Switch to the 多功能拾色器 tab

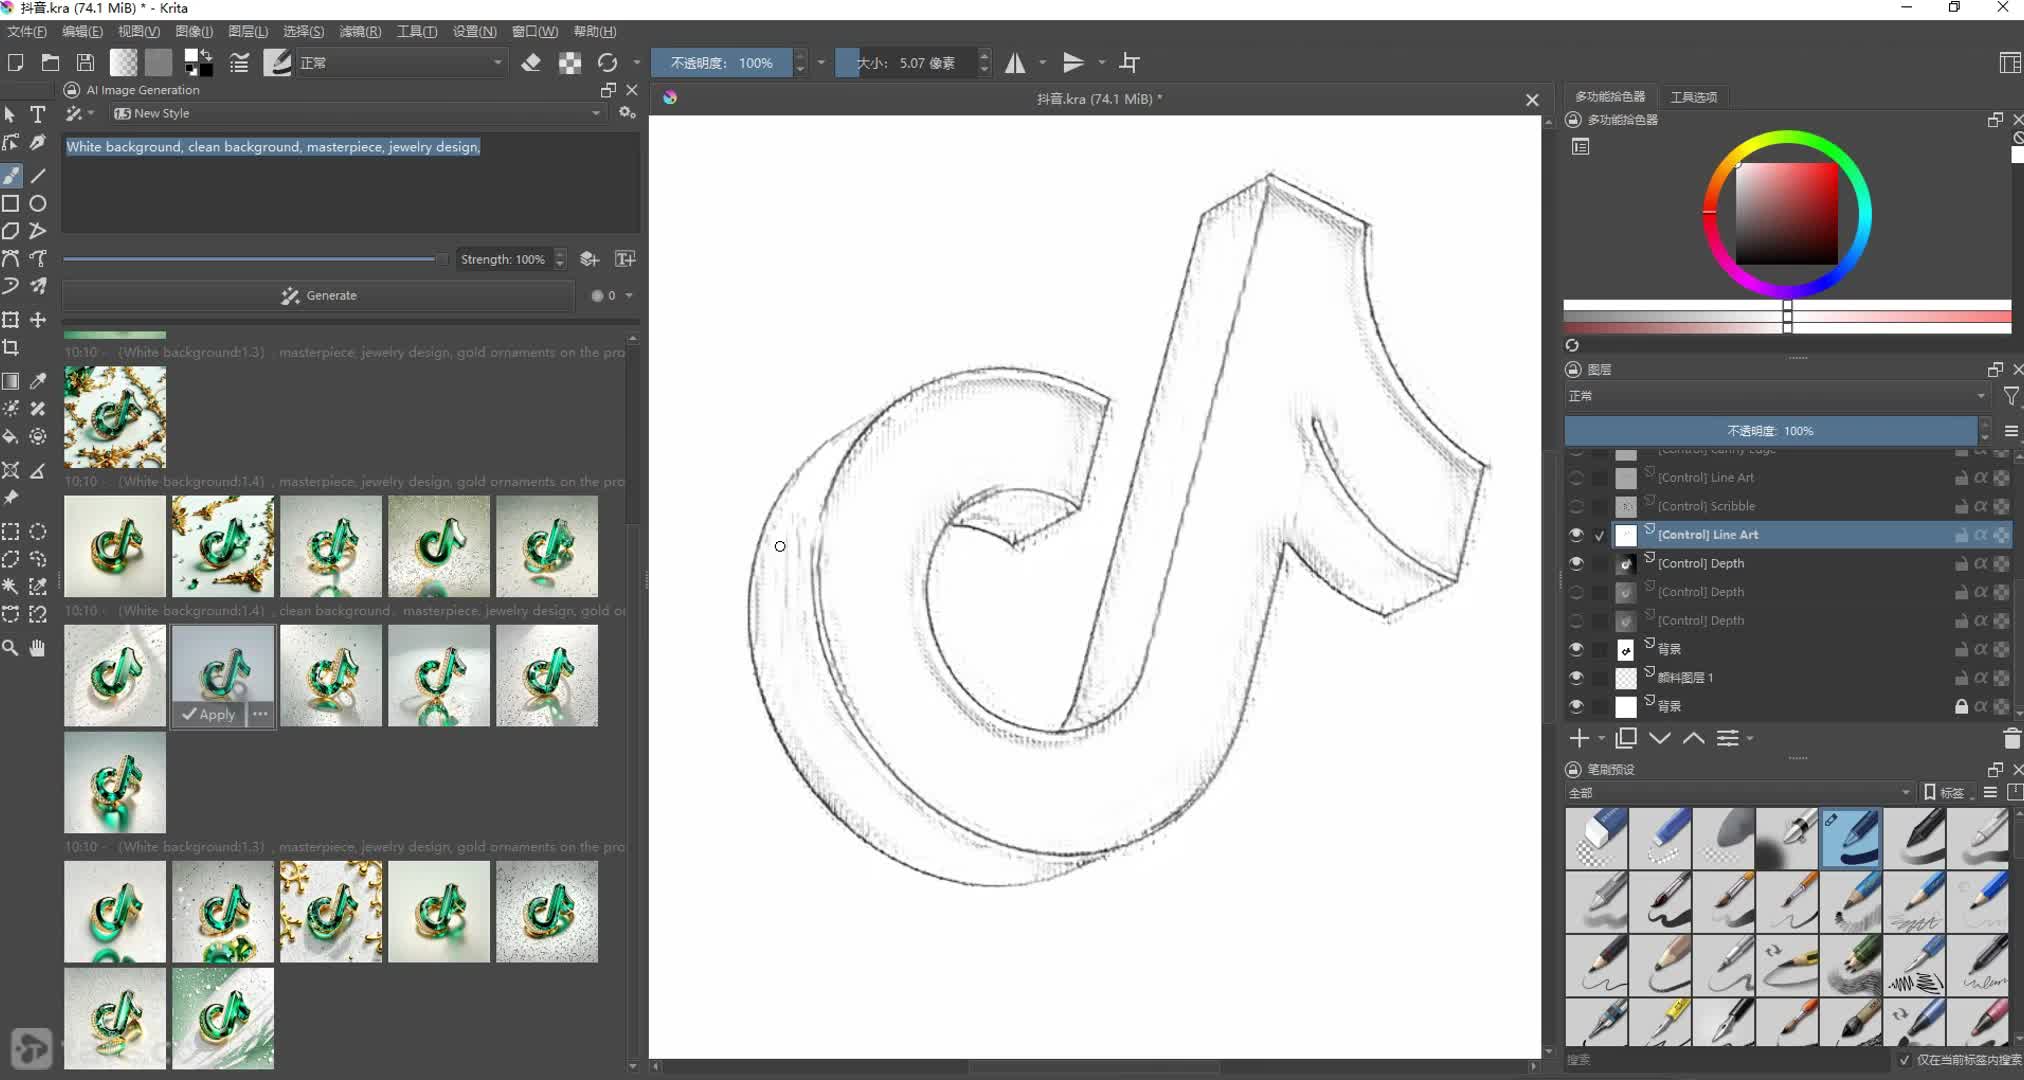point(1610,97)
